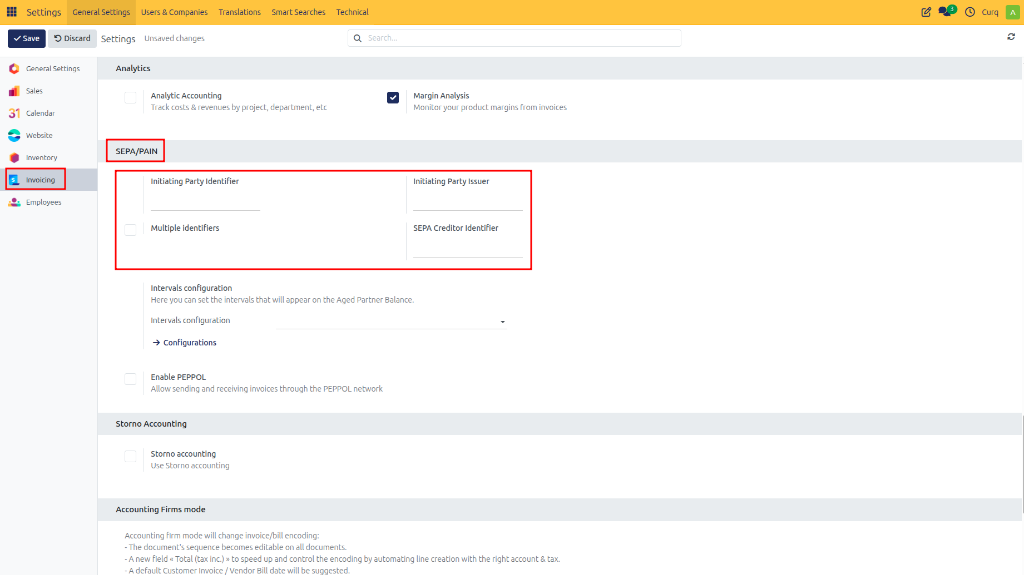Focus the Initiating Party Identifier field

[x=205, y=202]
